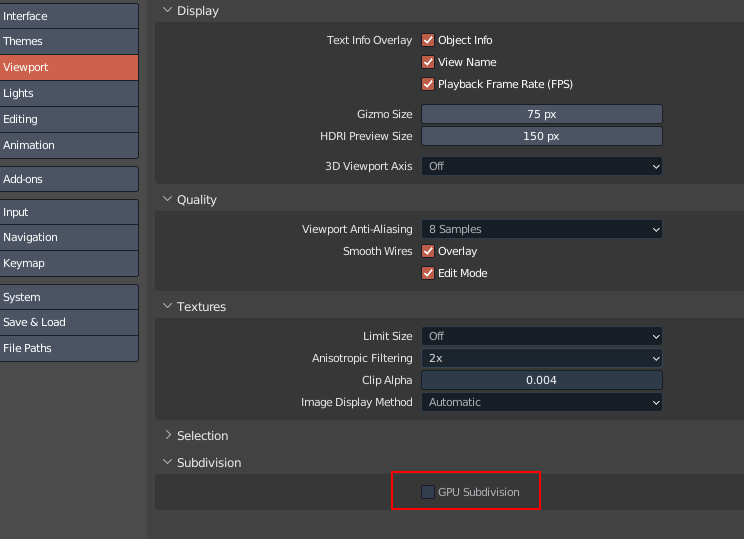The width and height of the screenshot is (744, 539).
Task: Collapse the Textures section arrow
Action: click(167, 306)
